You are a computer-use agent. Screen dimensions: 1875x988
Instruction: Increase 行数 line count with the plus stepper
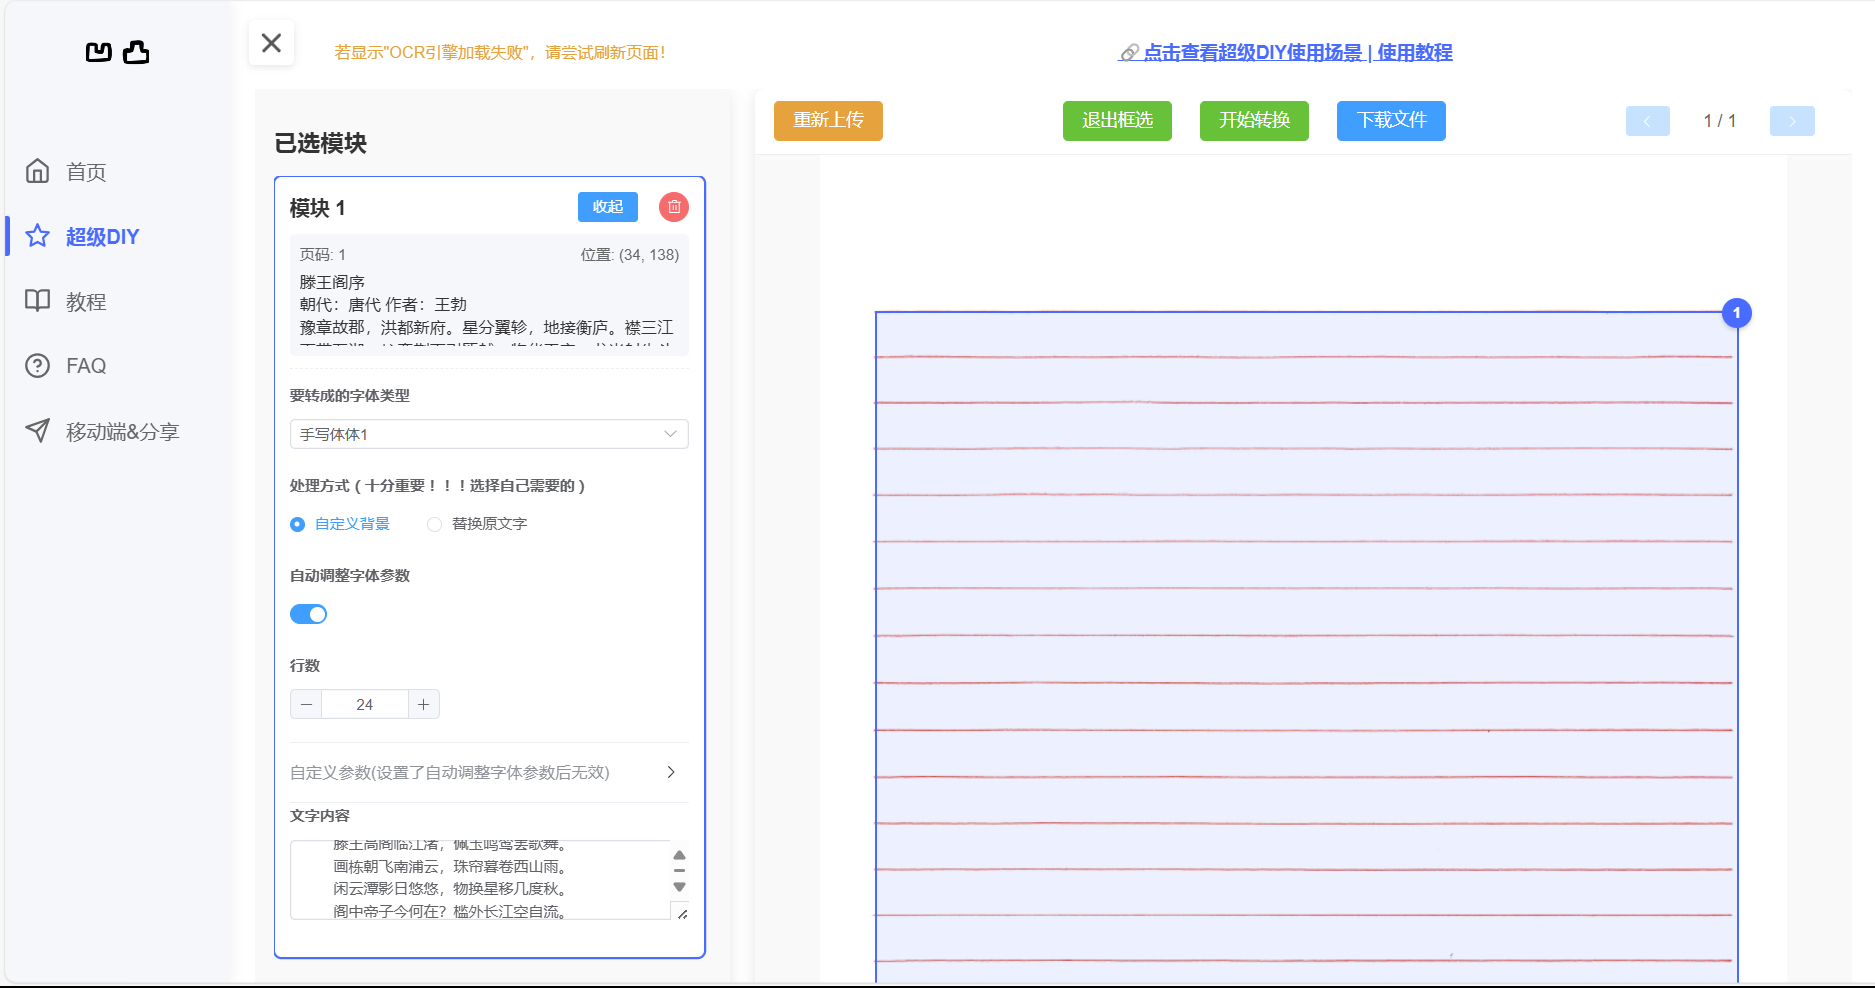pos(423,704)
